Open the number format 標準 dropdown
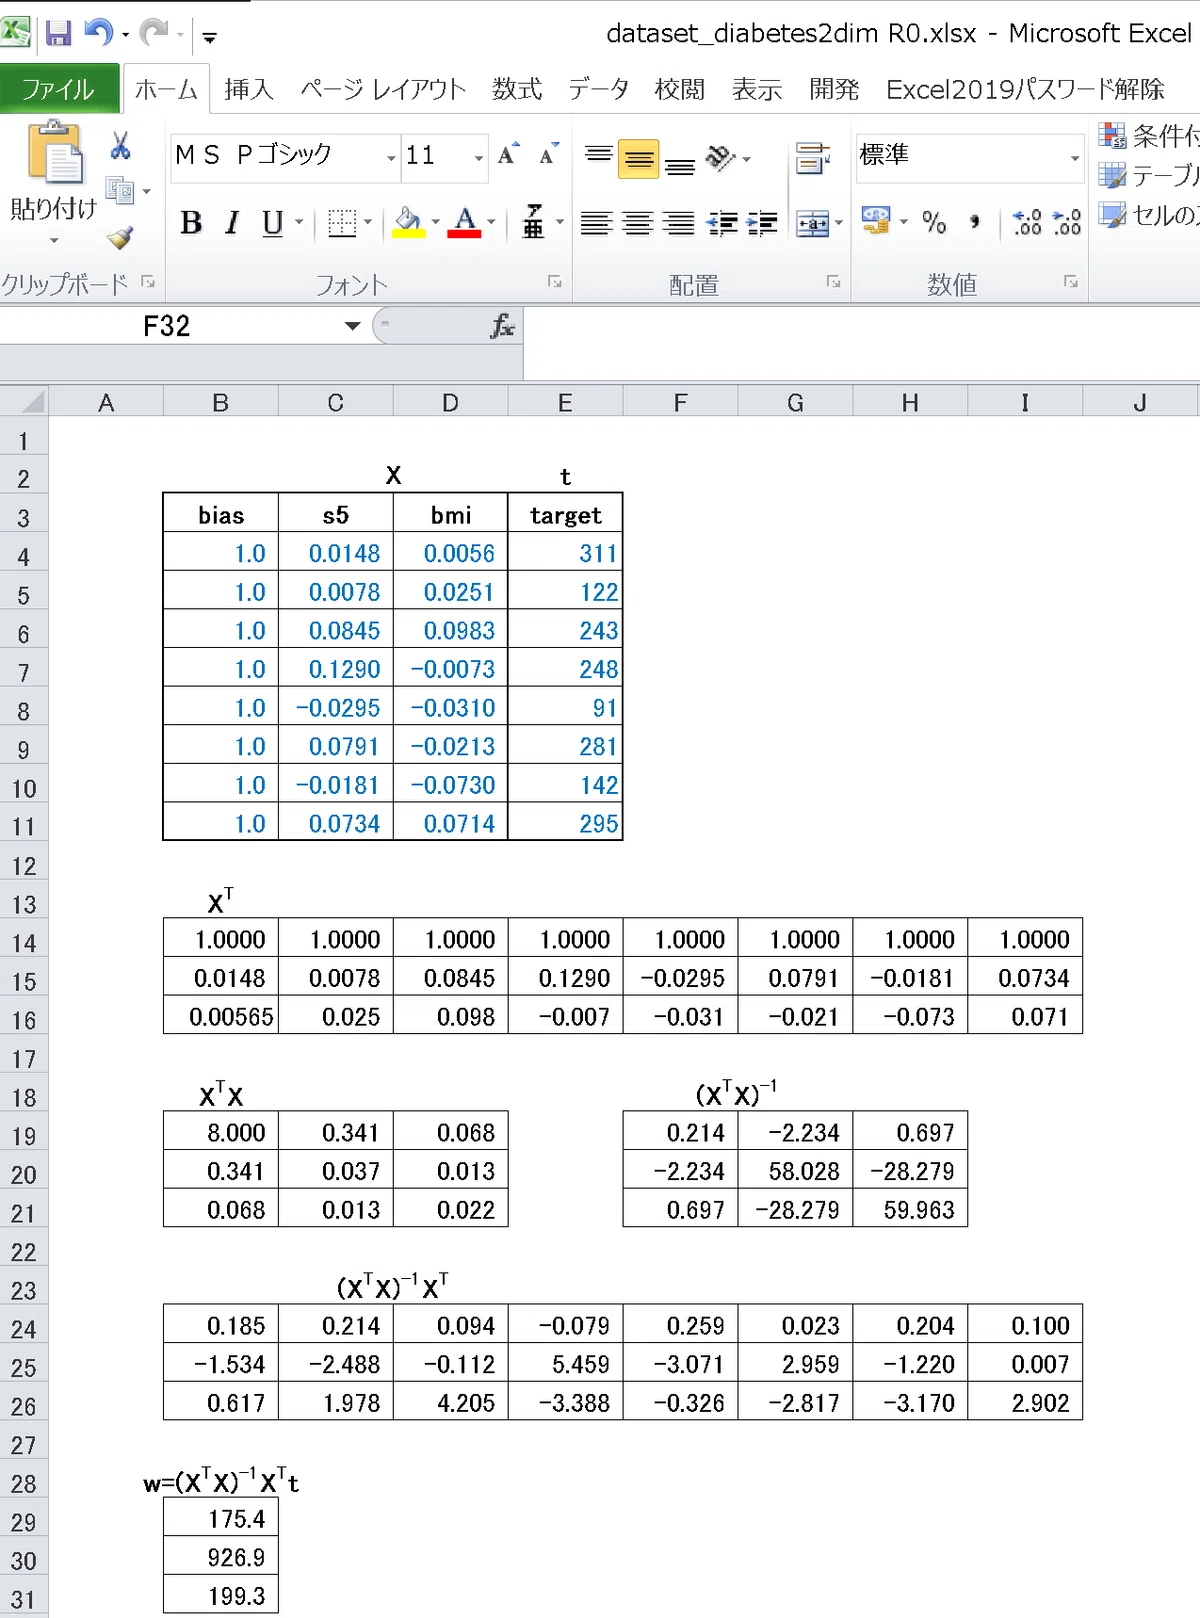Image resolution: width=1200 pixels, height=1618 pixels. point(1075,158)
